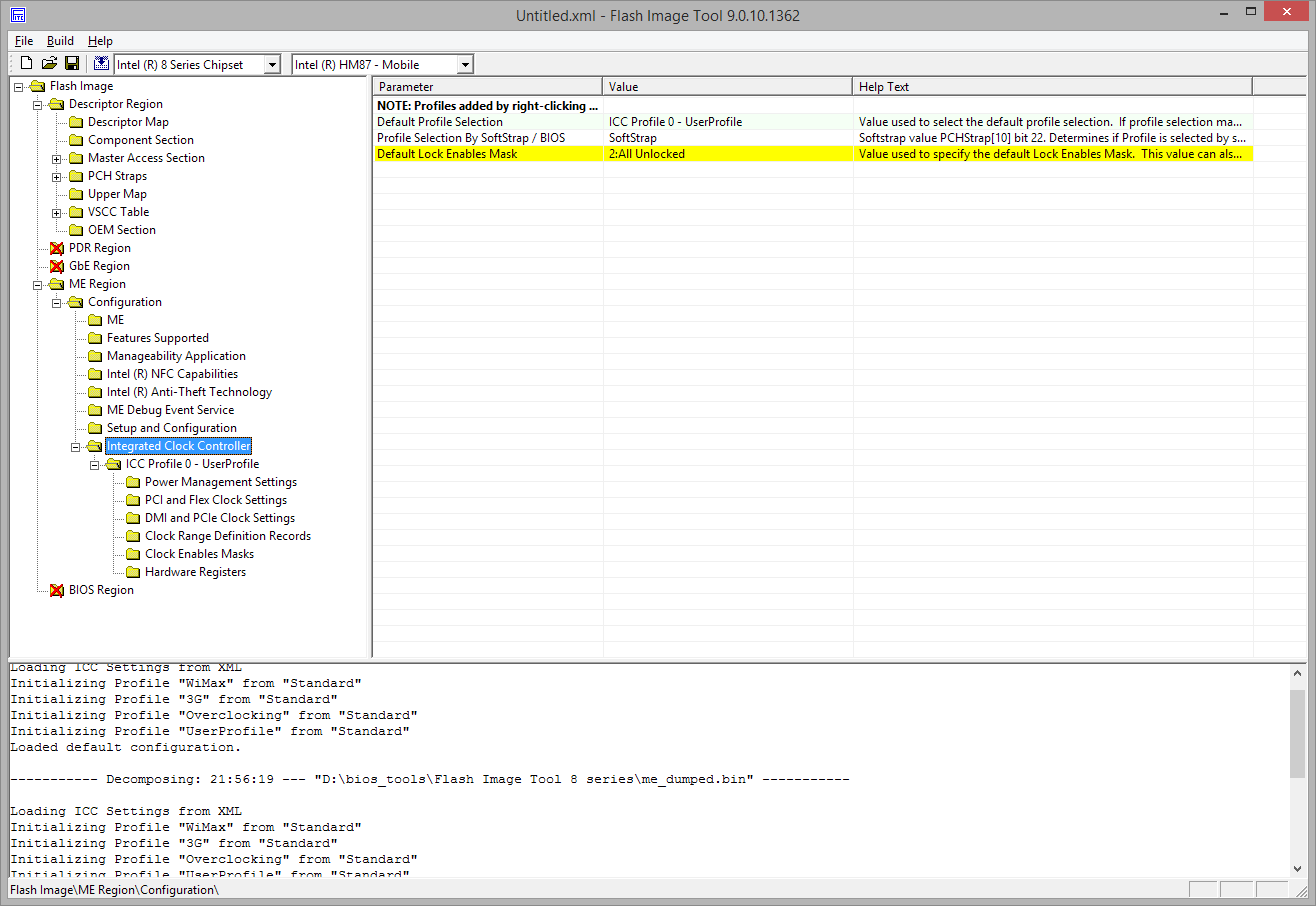Click the Clock Enables Masks folder icon
The height and width of the screenshot is (906, 1316).
[x=133, y=554]
